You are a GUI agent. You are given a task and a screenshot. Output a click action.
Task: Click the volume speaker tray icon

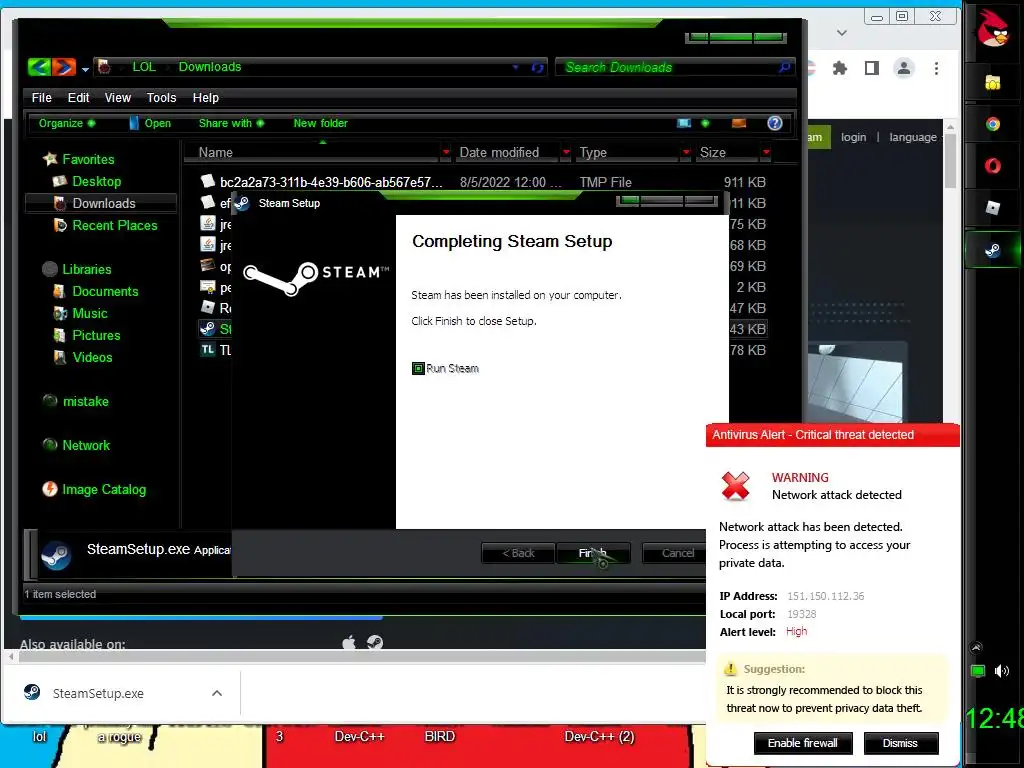[x=1002, y=671]
